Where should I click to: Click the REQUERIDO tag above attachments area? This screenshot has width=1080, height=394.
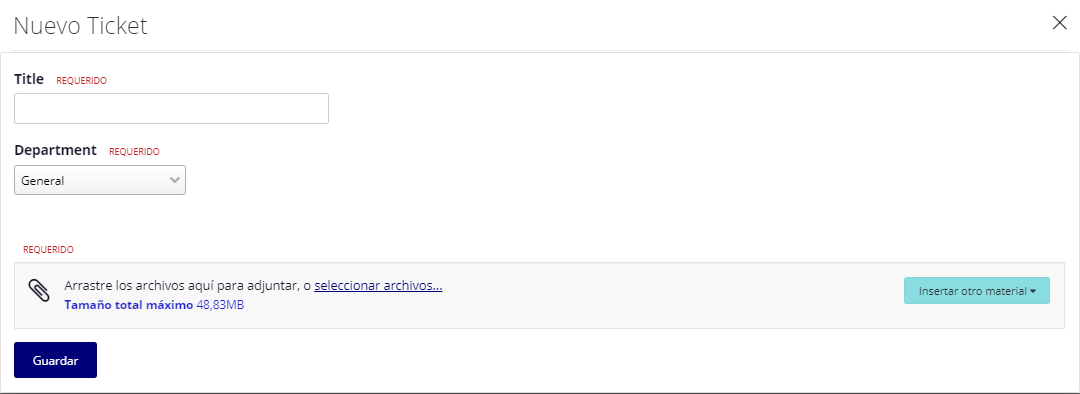48,249
